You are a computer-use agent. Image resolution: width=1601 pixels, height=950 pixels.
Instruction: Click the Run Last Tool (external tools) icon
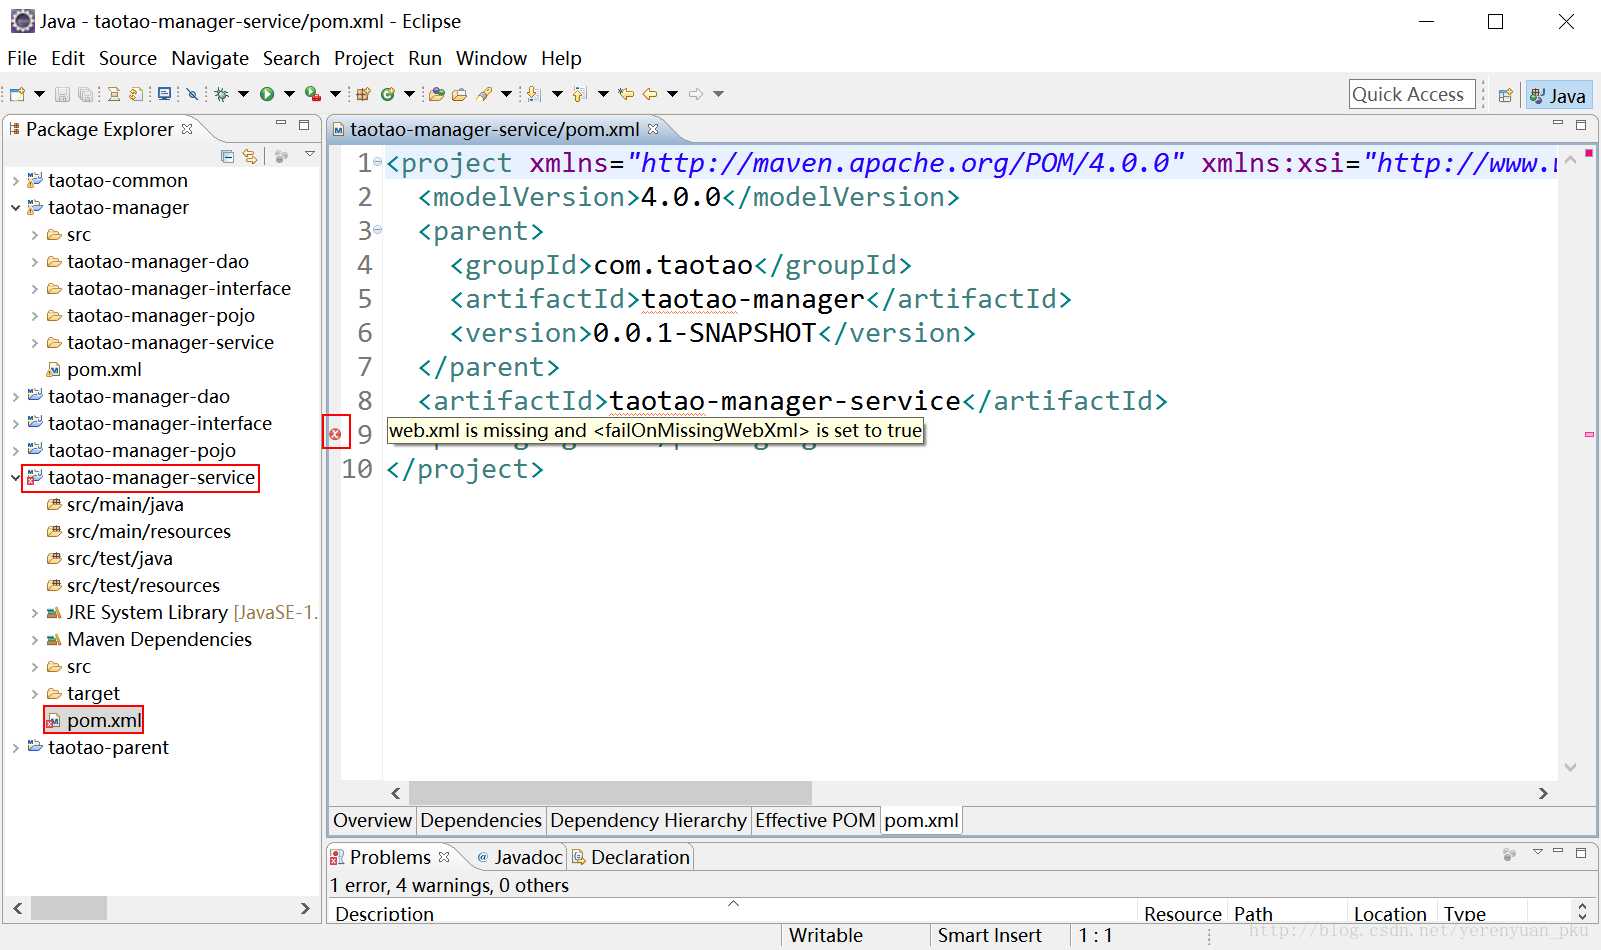click(313, 94)
